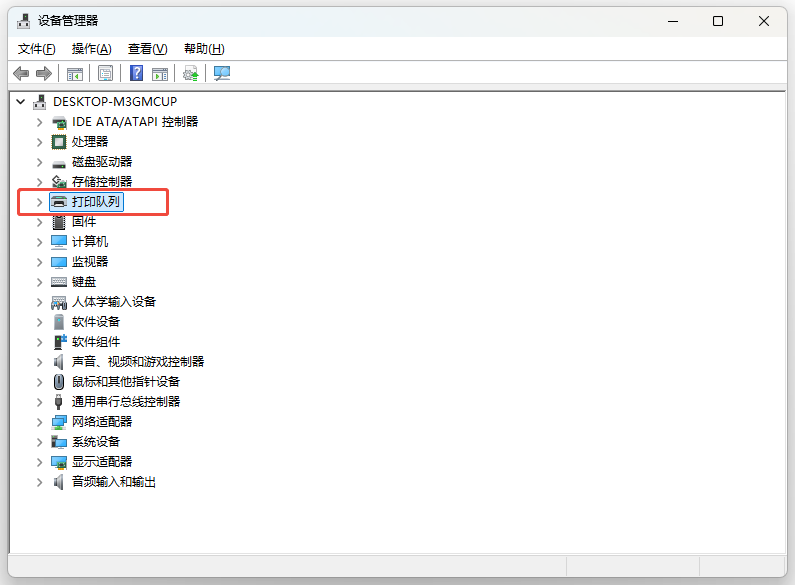The image size is (795, 585).
Task: Select the 系统设备 label
Action: (96, 442)
